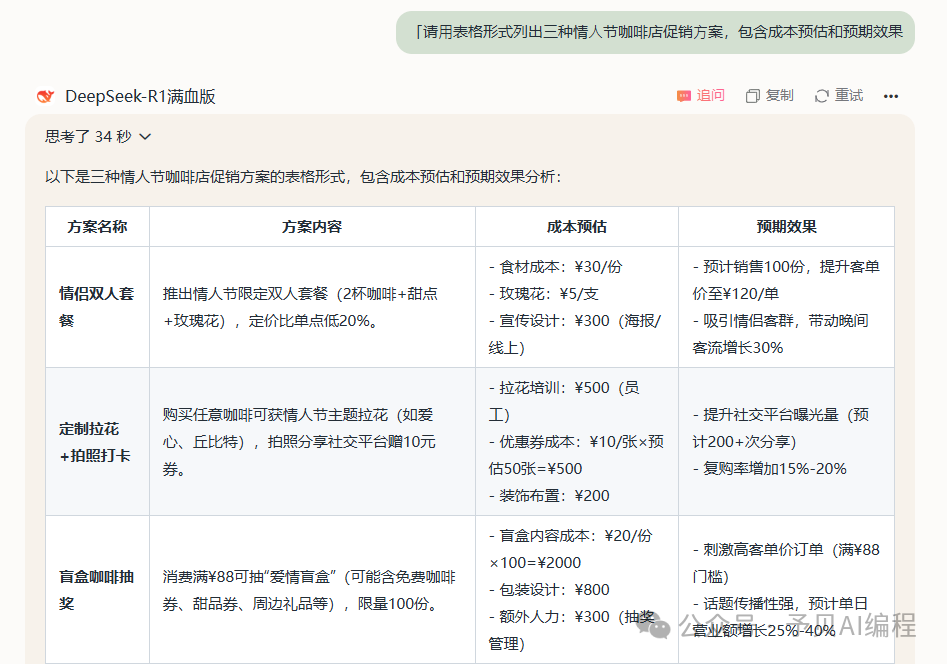The image size is (947, 664).
Task: Select the 成本预估 column header
Action: 576,227
